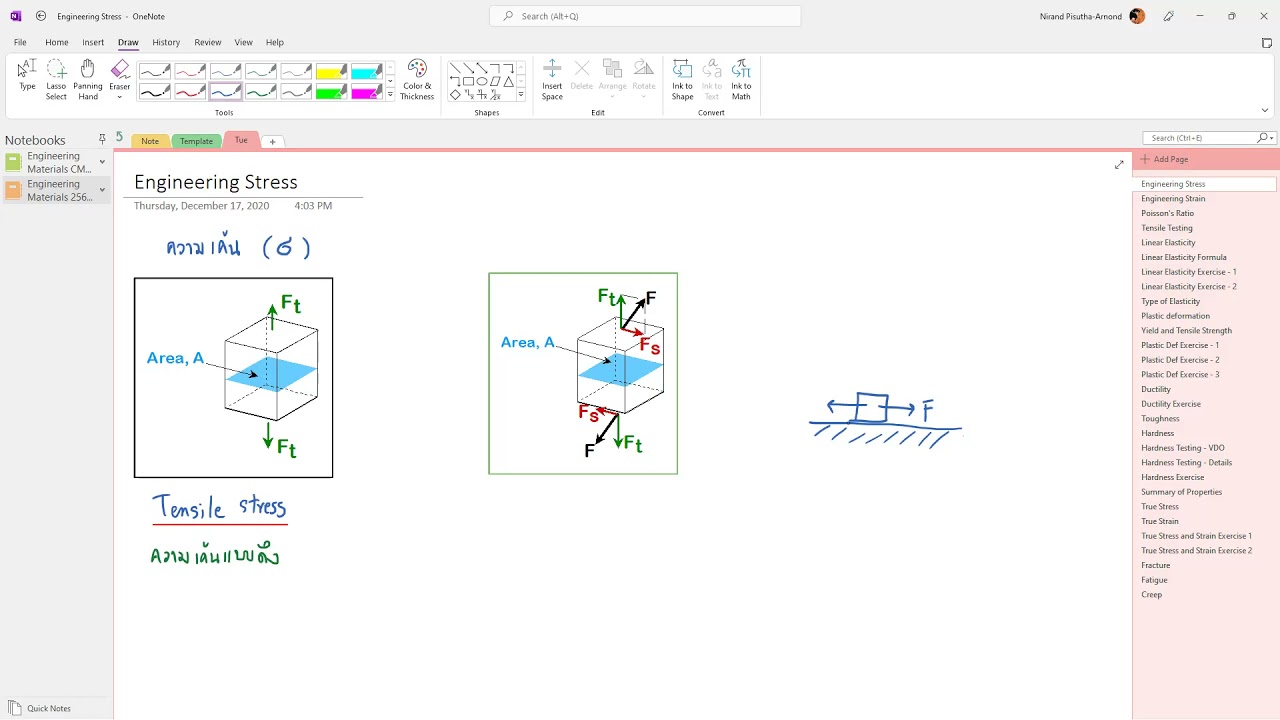The width and height of the screenshot is (1280, 720).
Task: Open the Help ribbon tab
Action: click(x=275, y=42)
